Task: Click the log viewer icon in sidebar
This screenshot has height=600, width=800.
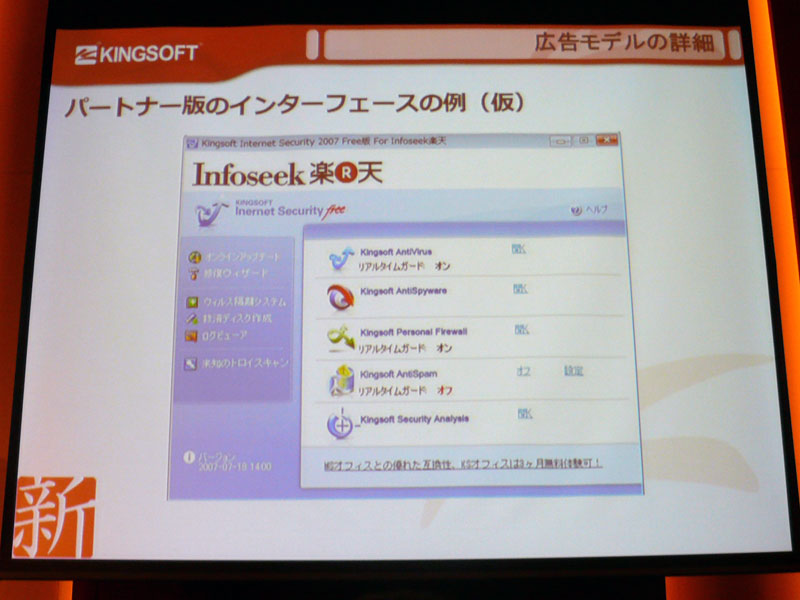Action: (191, 336)
